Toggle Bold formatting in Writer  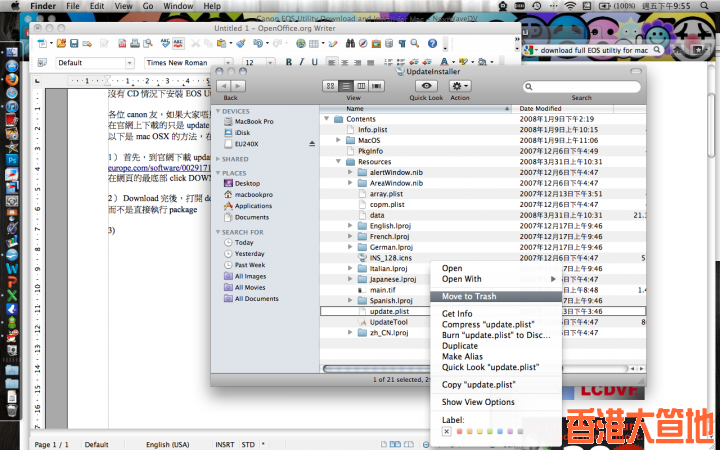coord(289,62)
